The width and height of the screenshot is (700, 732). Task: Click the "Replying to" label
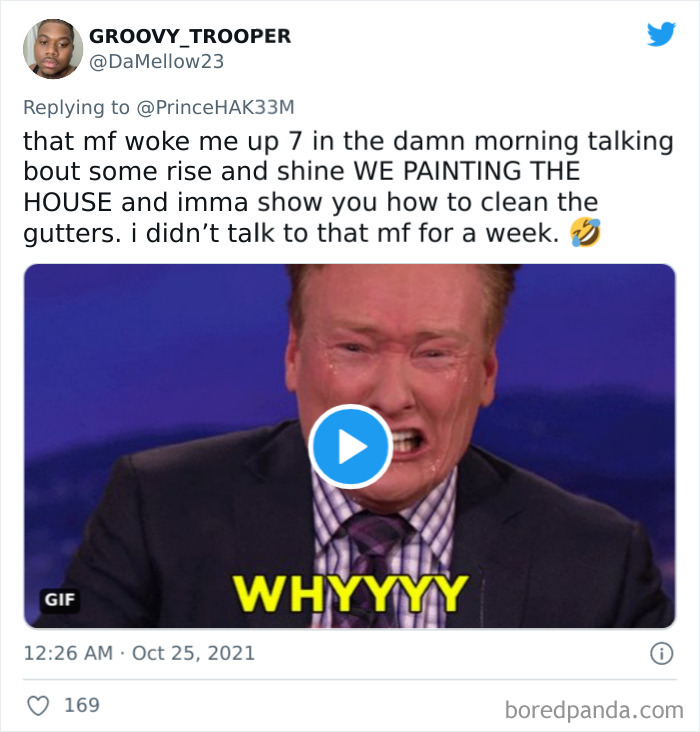76,107
